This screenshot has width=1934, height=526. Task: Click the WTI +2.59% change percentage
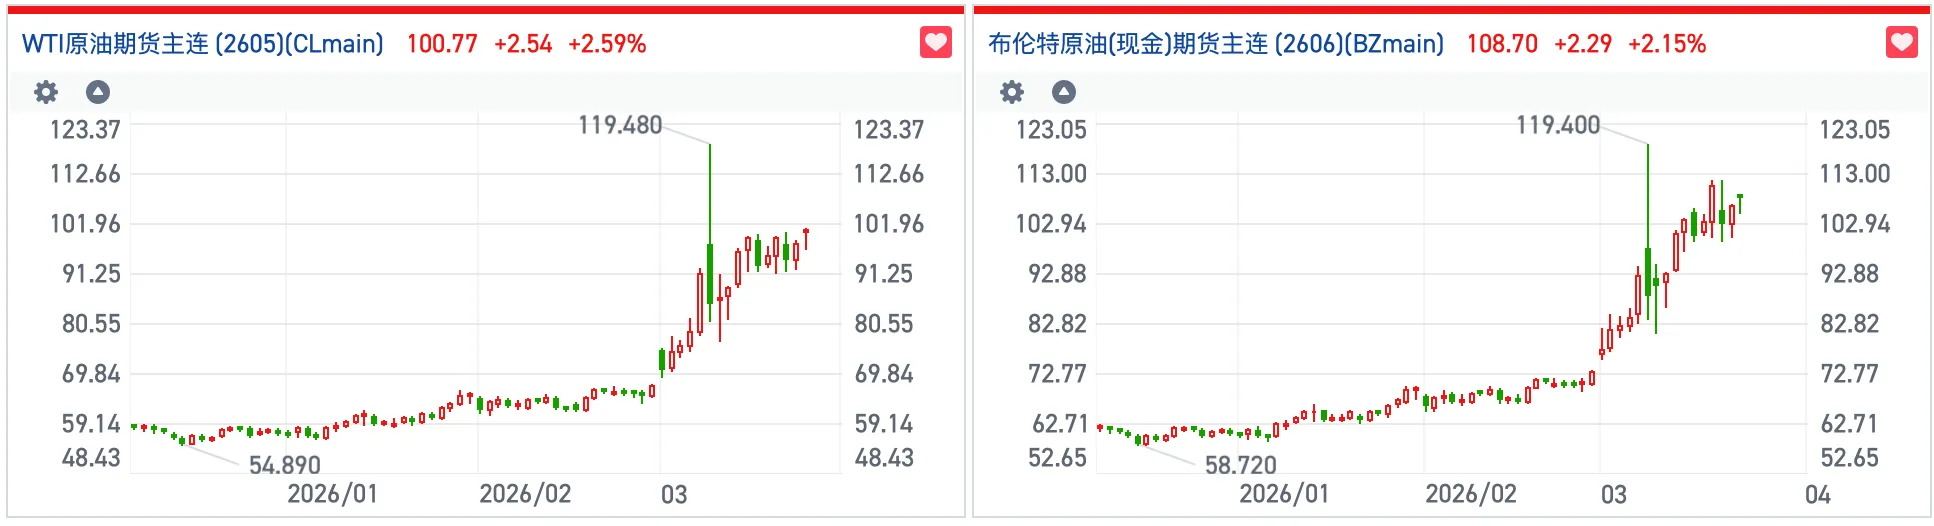click(x=607, y=44)
